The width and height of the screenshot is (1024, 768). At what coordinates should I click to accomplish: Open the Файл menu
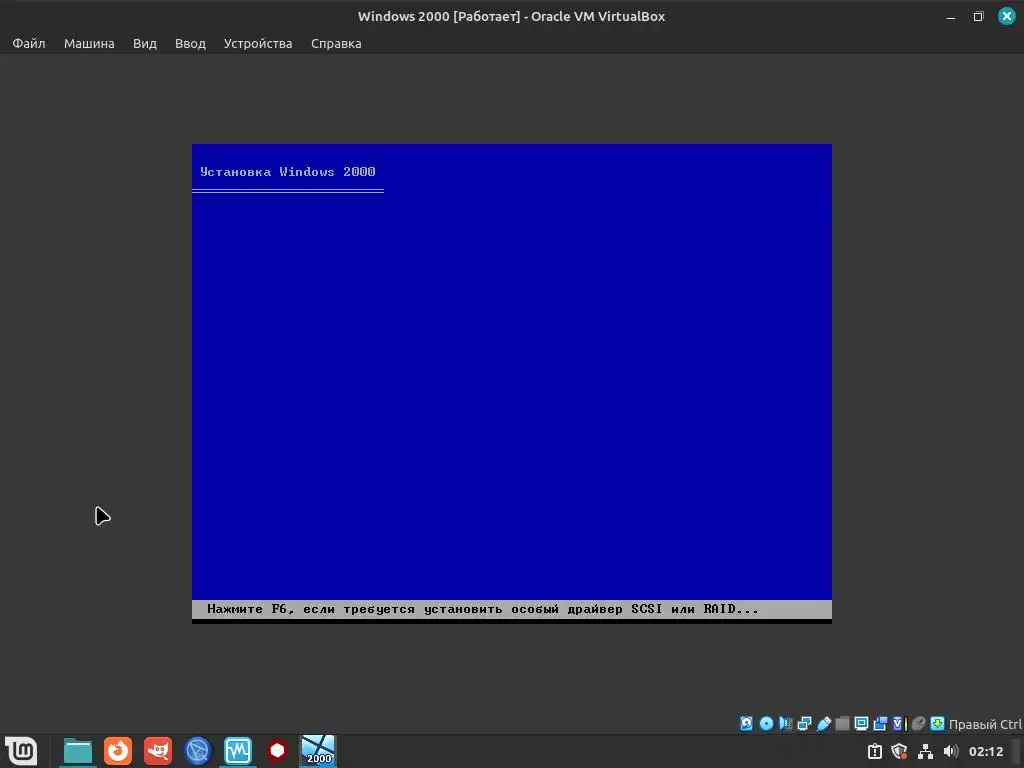point(29,43)
